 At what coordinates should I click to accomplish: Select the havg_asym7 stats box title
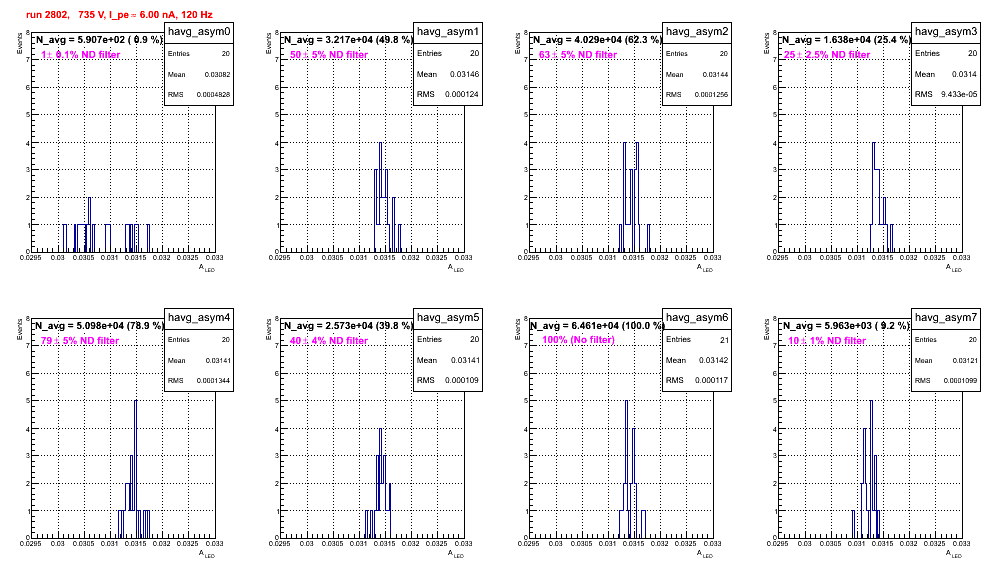946,317
